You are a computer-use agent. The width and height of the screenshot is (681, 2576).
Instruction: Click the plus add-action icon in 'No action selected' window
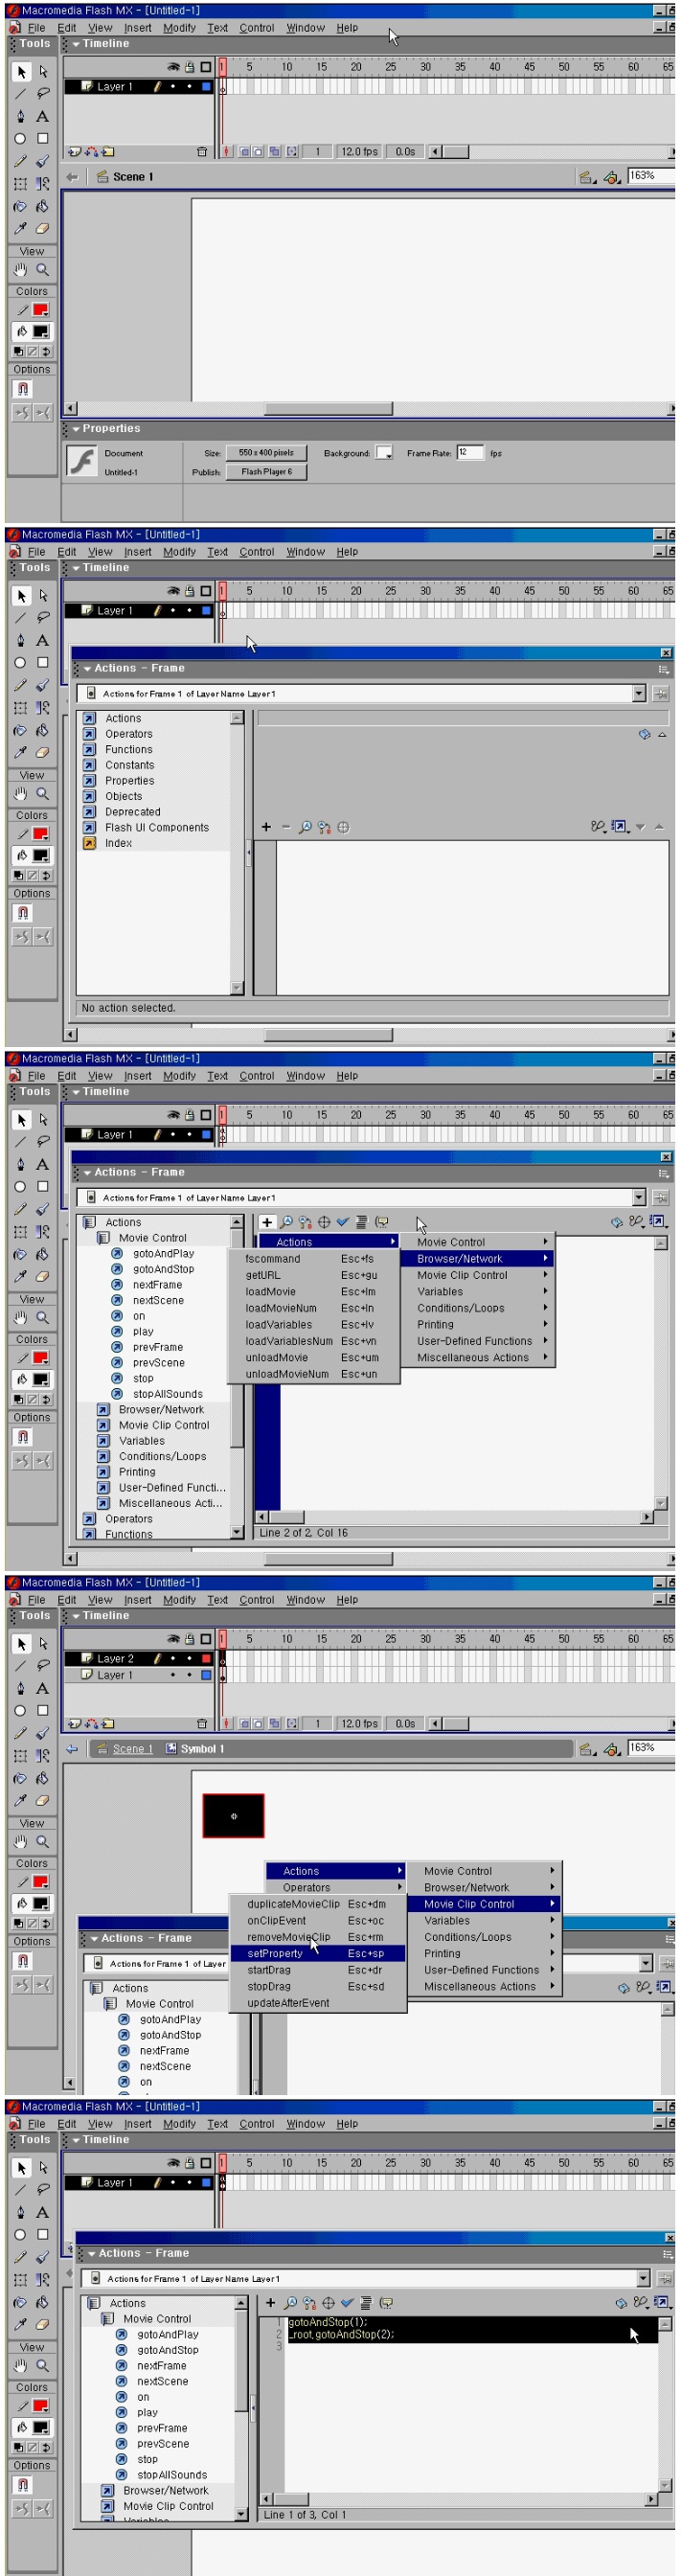coord(266,827)
